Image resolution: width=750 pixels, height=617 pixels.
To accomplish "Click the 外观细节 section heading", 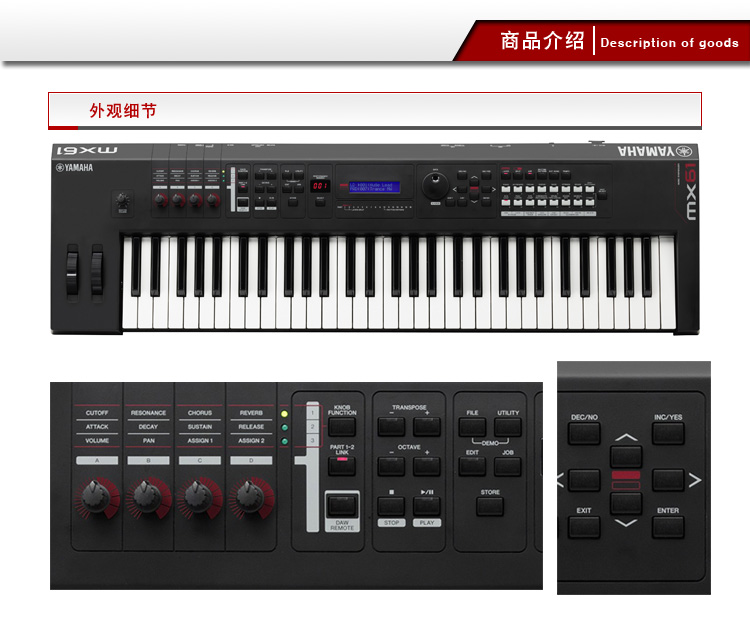I will [x=122, y=110].
